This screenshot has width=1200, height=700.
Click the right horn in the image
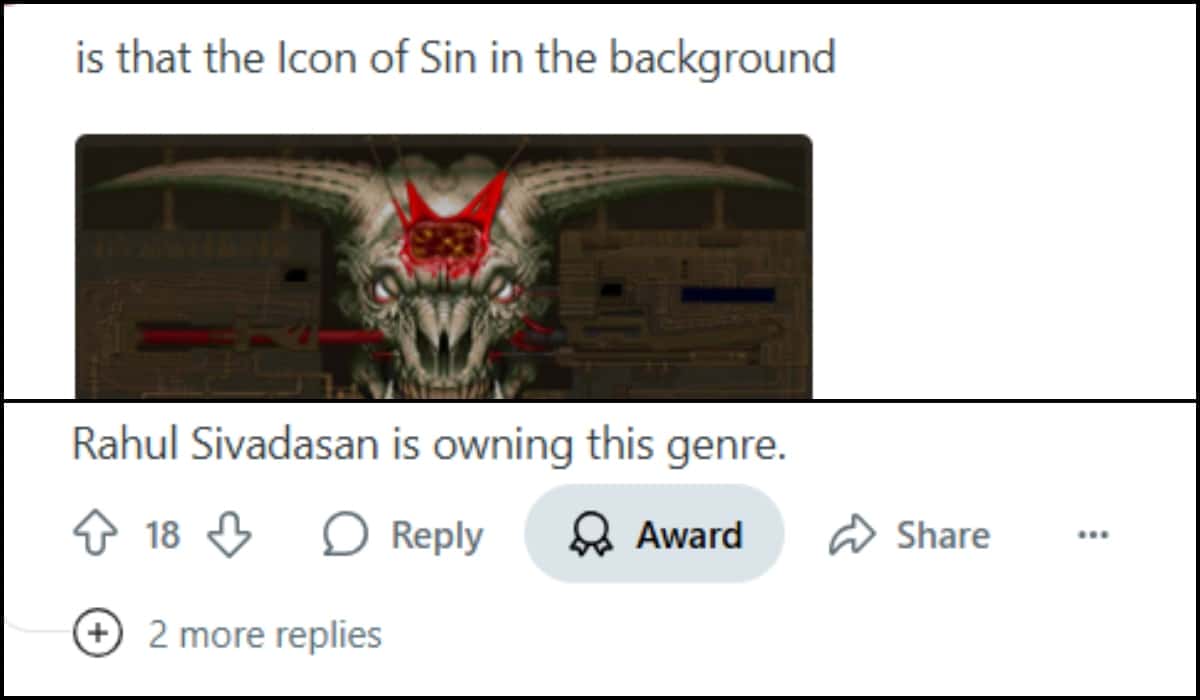pyautogui.click(x=658, y=185)
